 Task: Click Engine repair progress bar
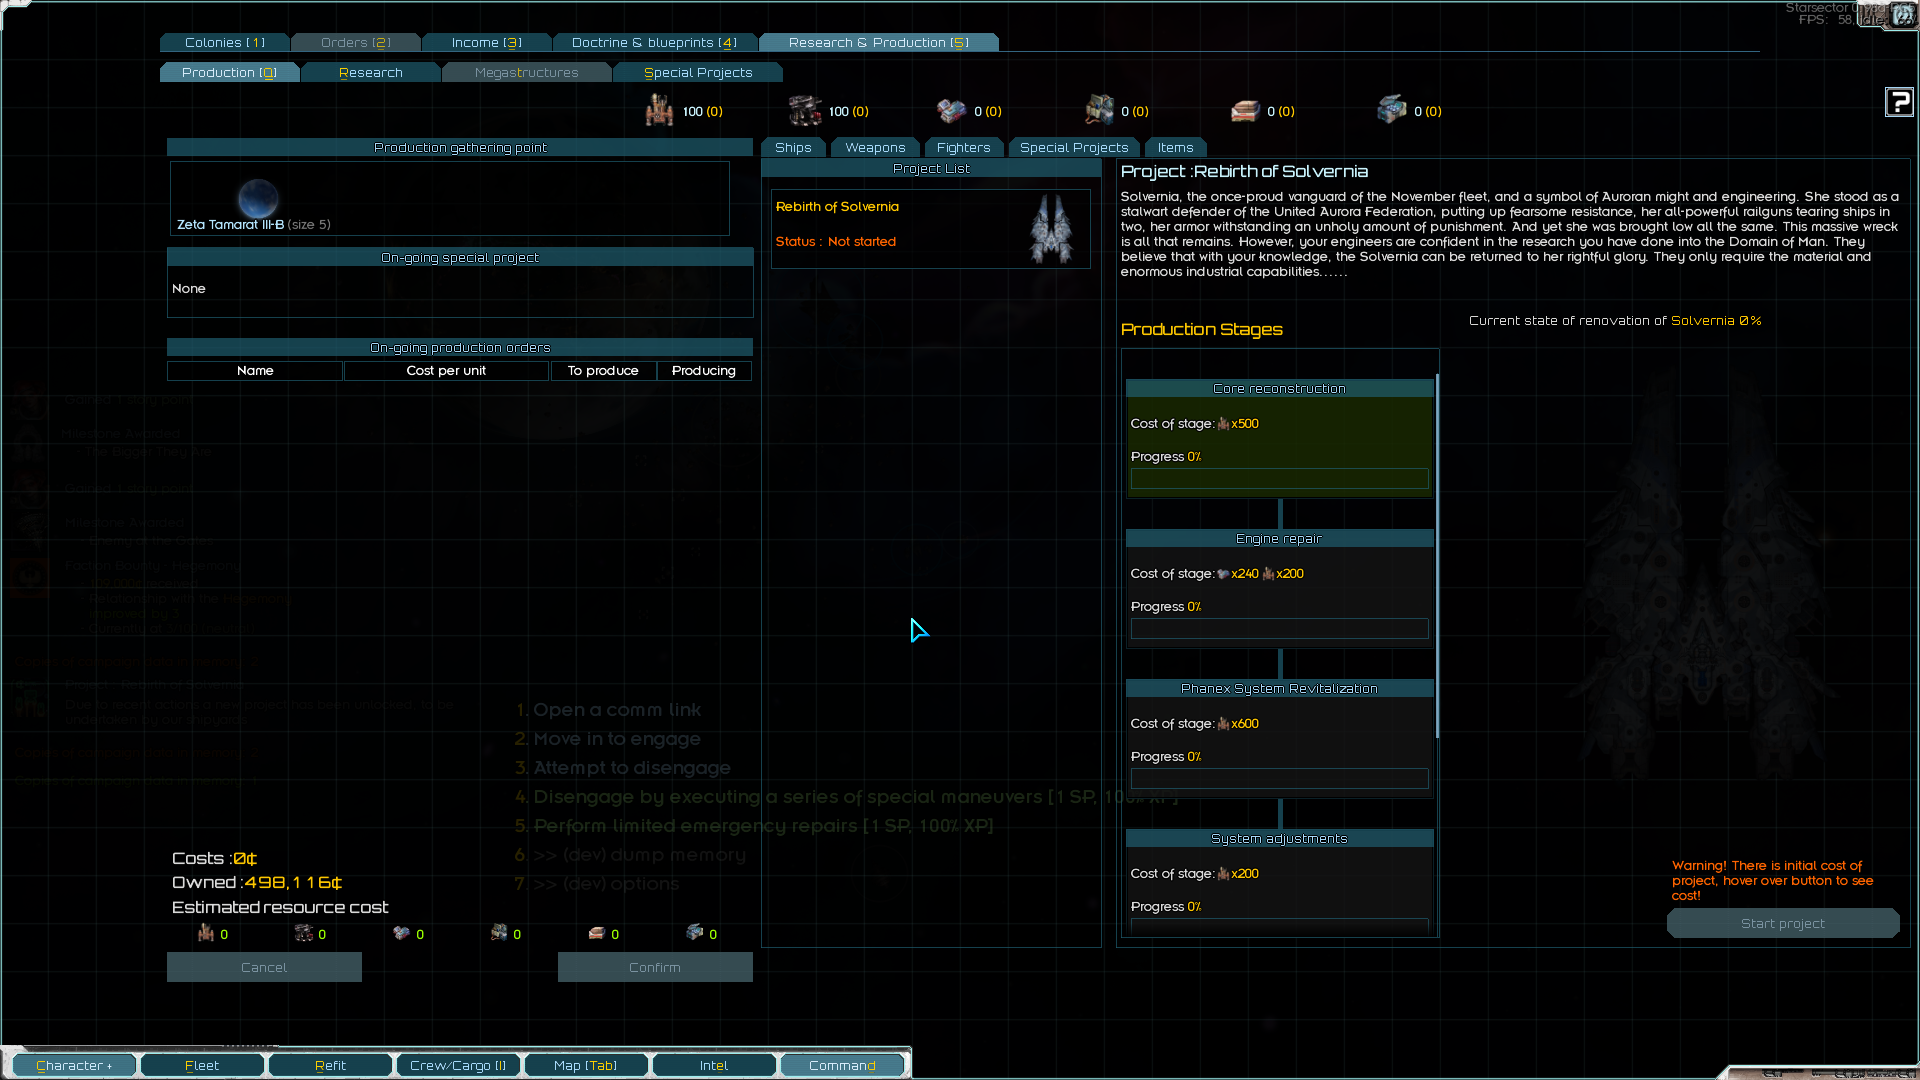point(1279,629)
